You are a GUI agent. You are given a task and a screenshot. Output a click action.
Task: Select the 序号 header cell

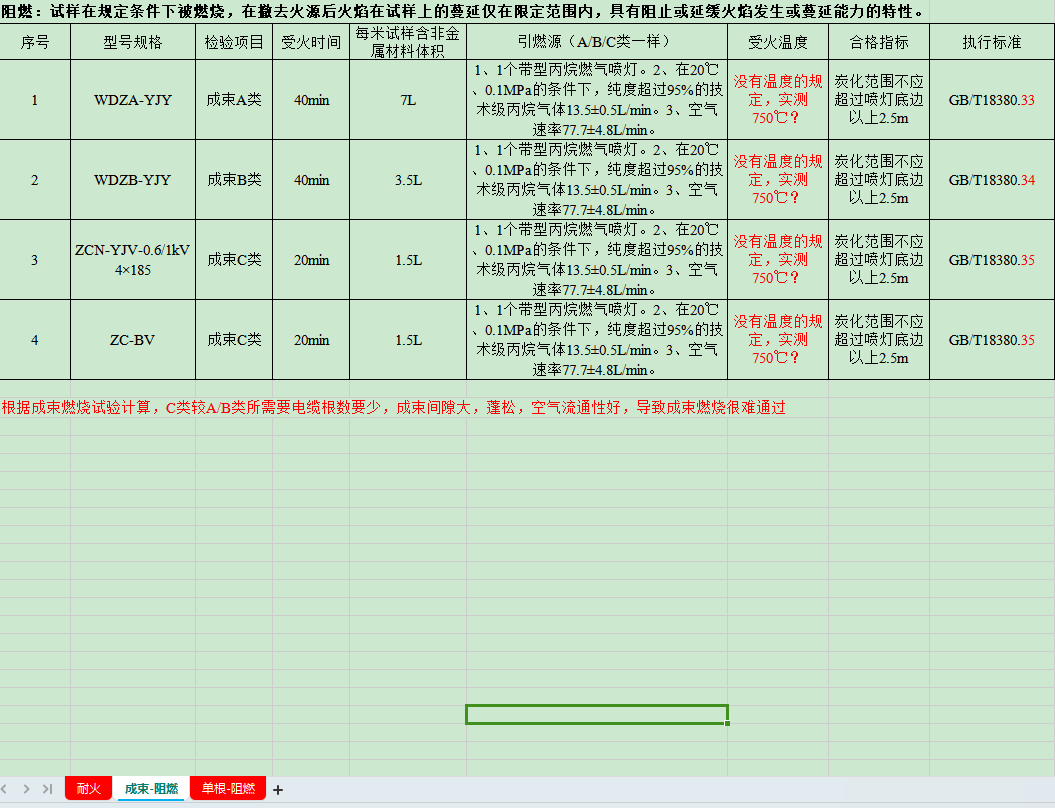(35, 43)
